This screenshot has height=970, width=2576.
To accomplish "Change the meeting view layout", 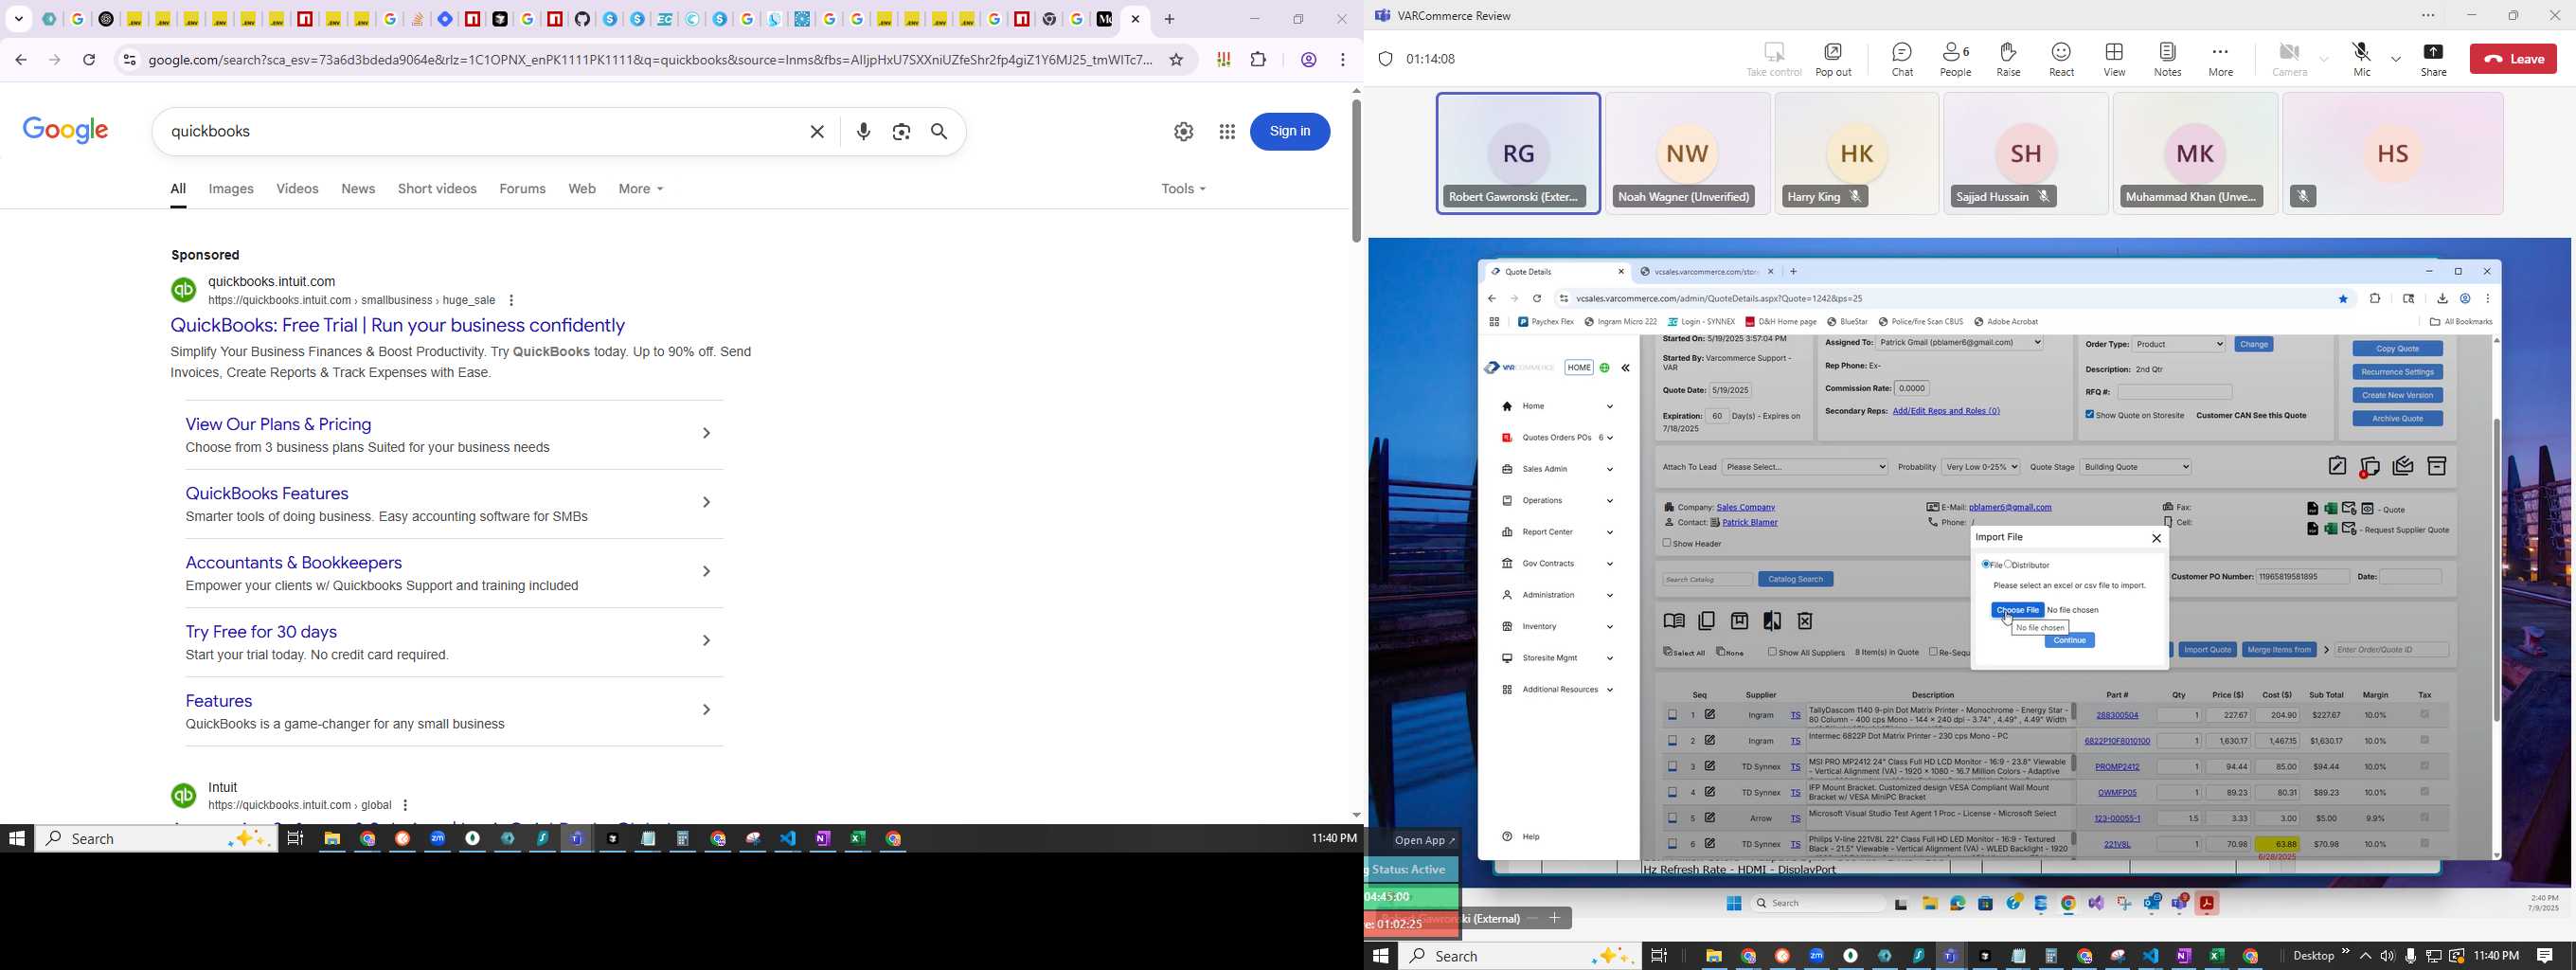I will 2114,59.
